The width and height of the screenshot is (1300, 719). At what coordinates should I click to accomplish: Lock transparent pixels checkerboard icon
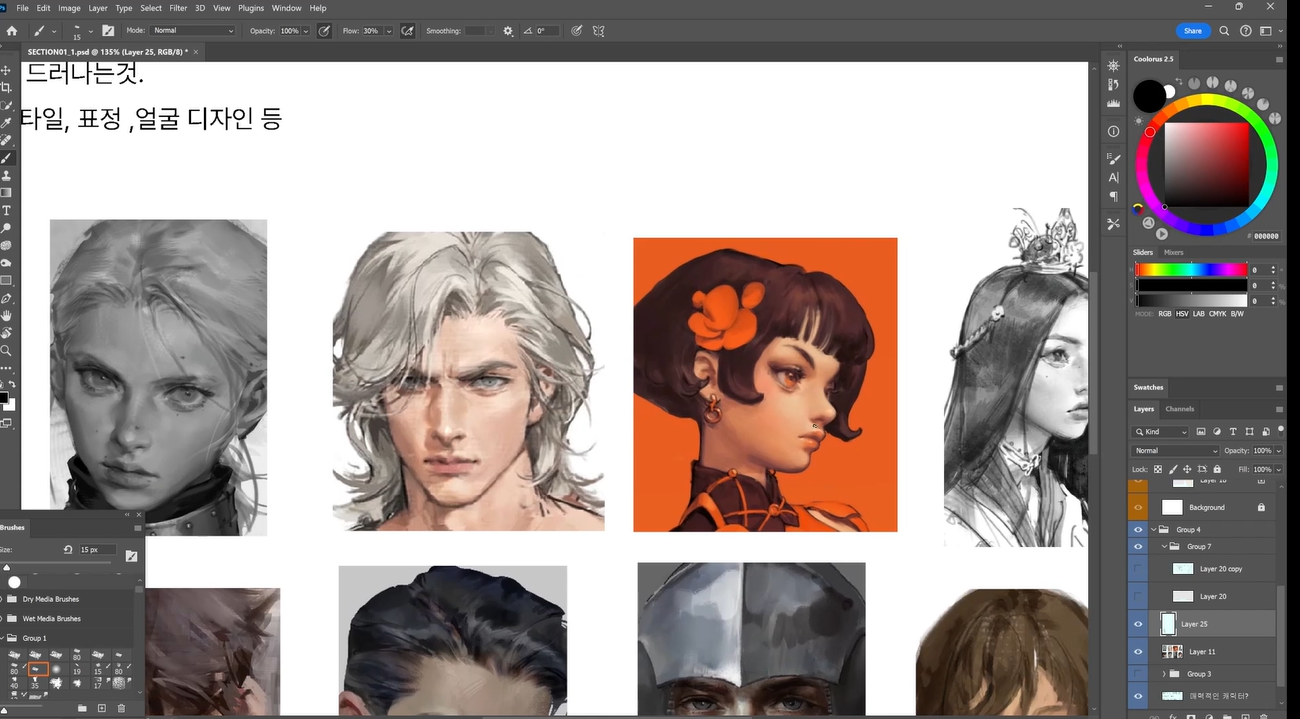click(1158, 469)
